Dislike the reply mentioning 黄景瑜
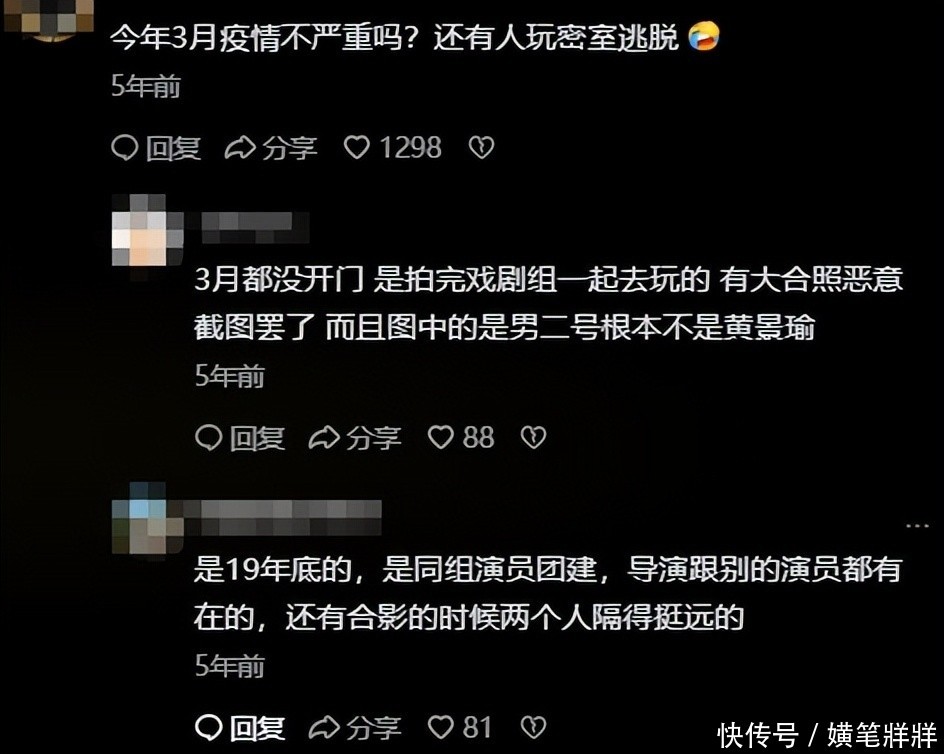This screenshot has width=944, height=754. point(533,437)
